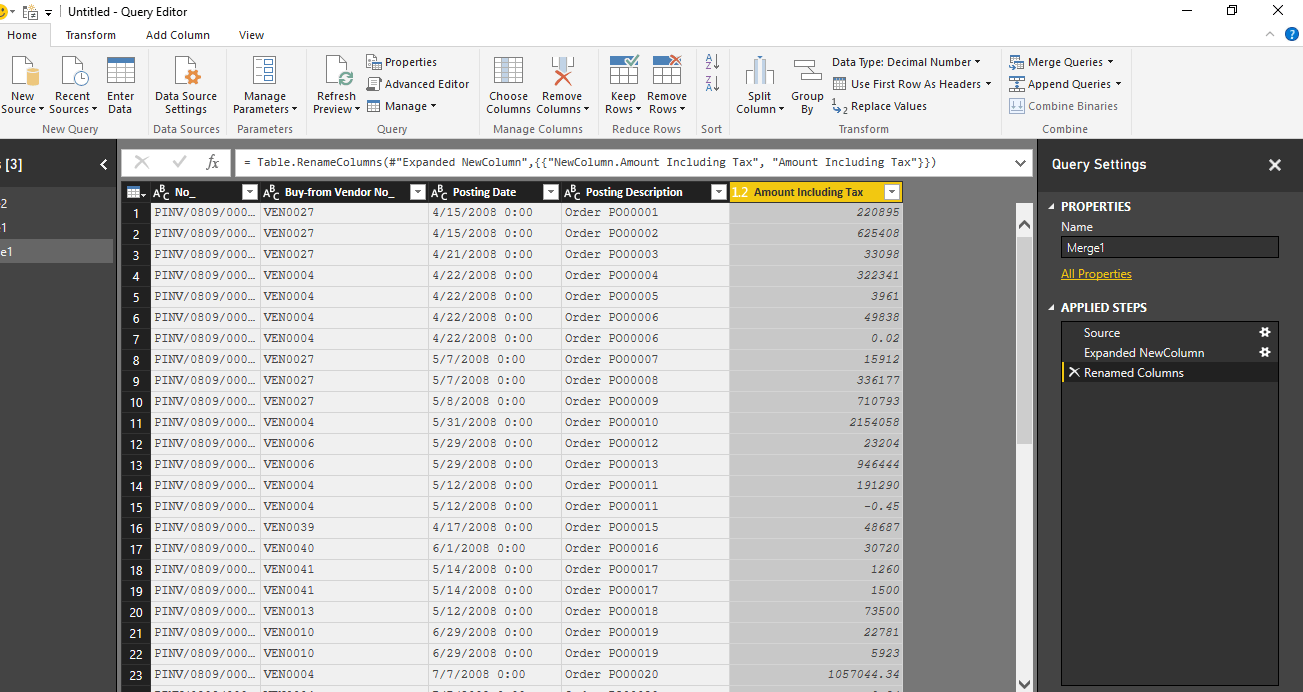1303x692 pixels.
Task: Open table options menu at grid corner
Action: pyautogui.click(x=135, y=192)
